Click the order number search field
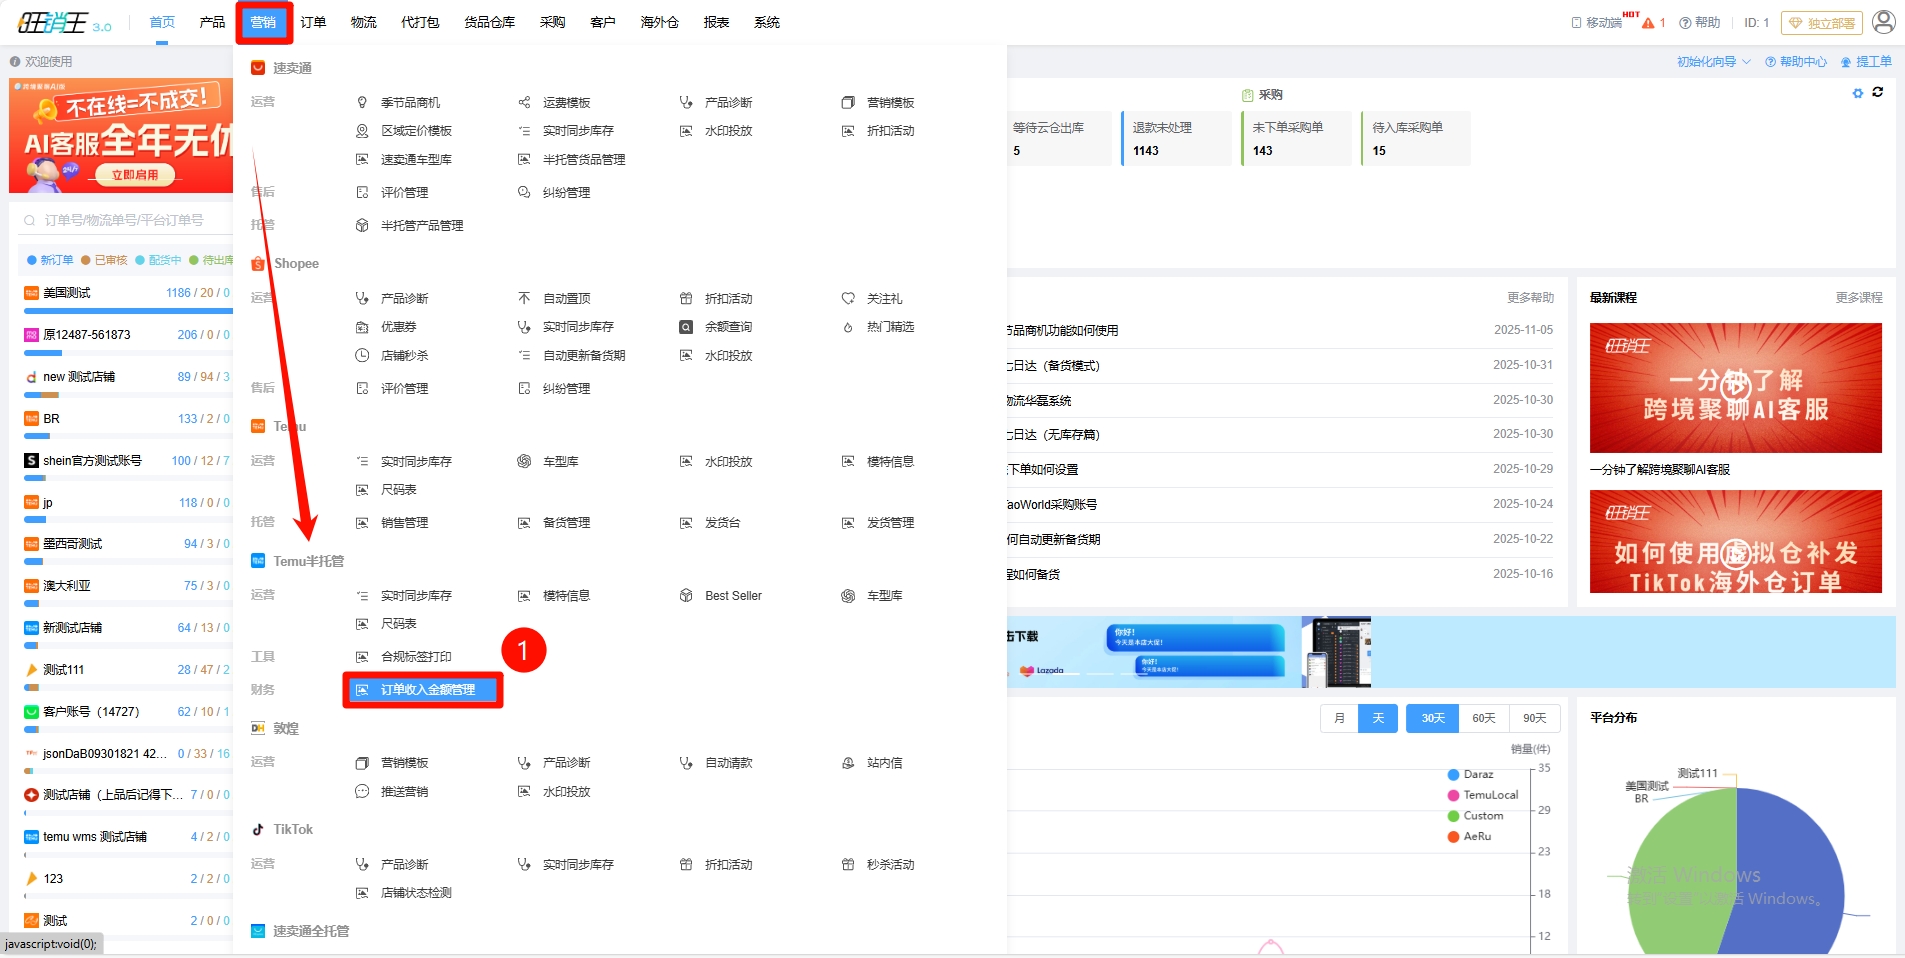 click(x=125, y=220)
